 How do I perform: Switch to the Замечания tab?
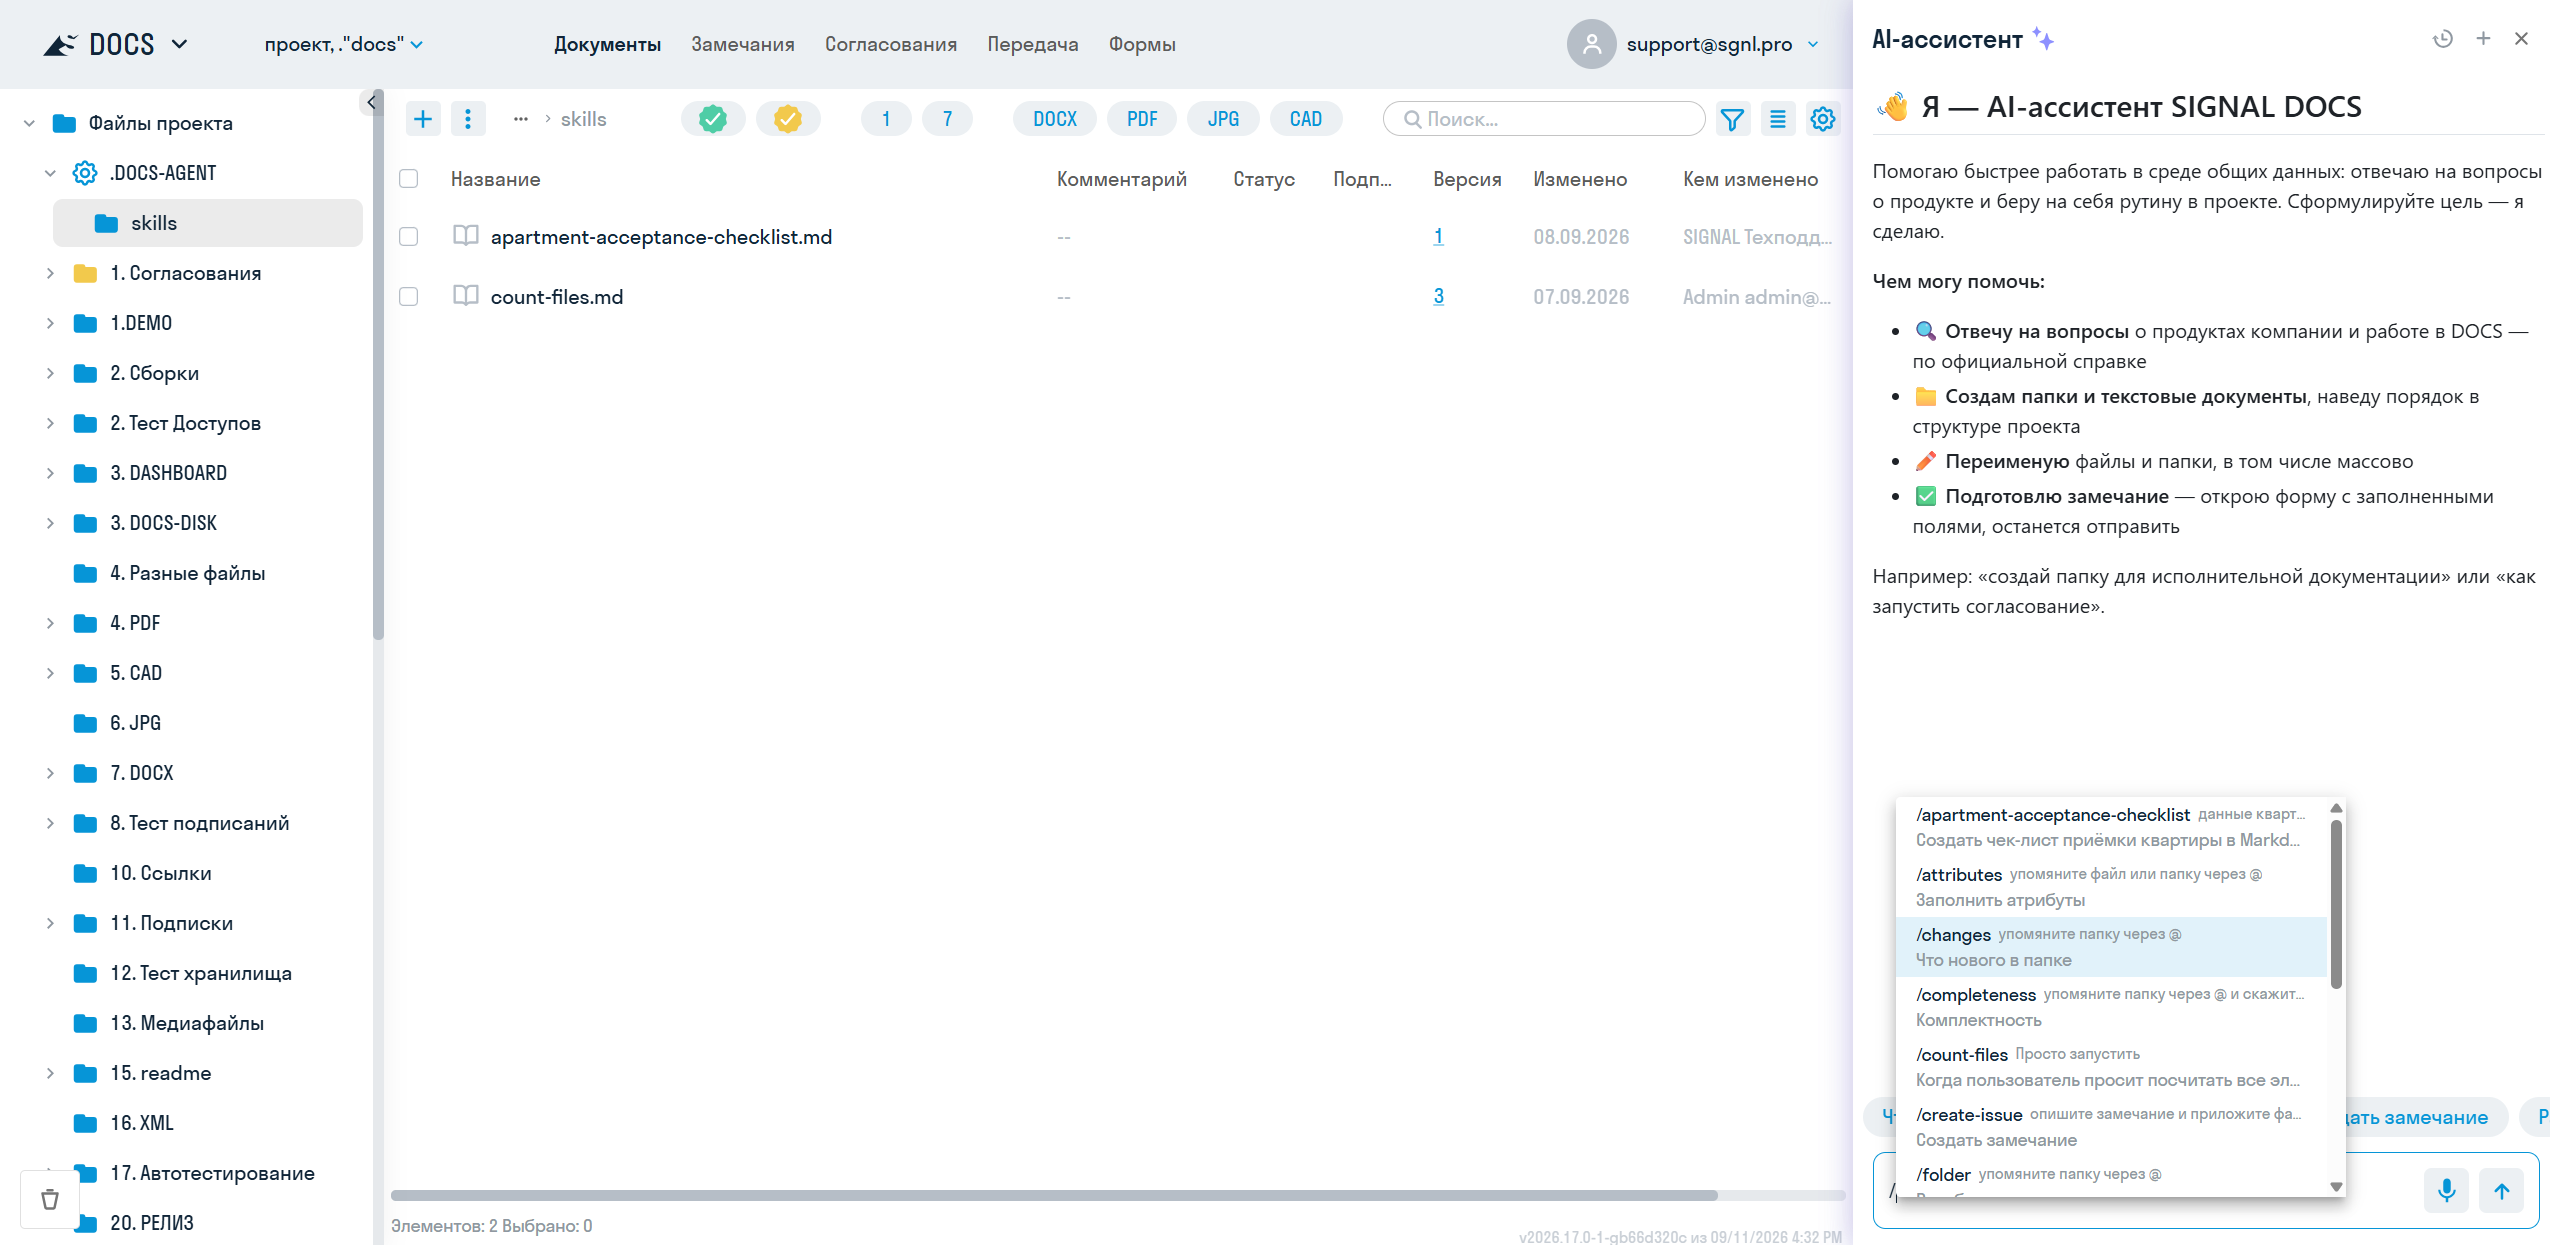coord(742,44)
